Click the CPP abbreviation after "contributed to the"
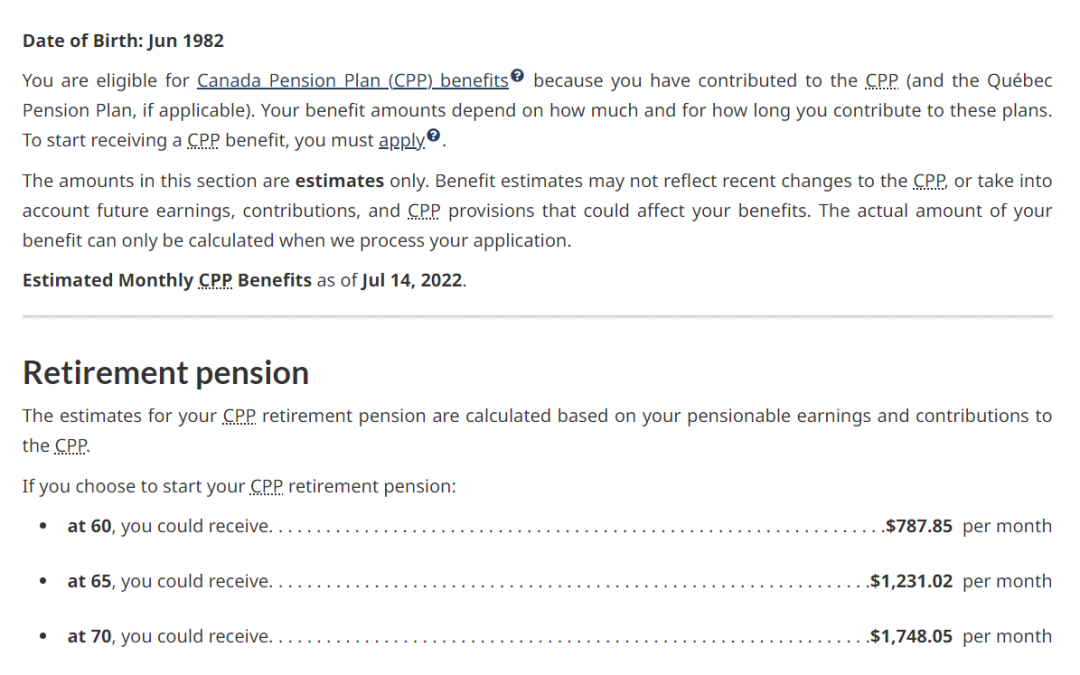Viewport: 1080px width, 675px height. pos(882,81)
